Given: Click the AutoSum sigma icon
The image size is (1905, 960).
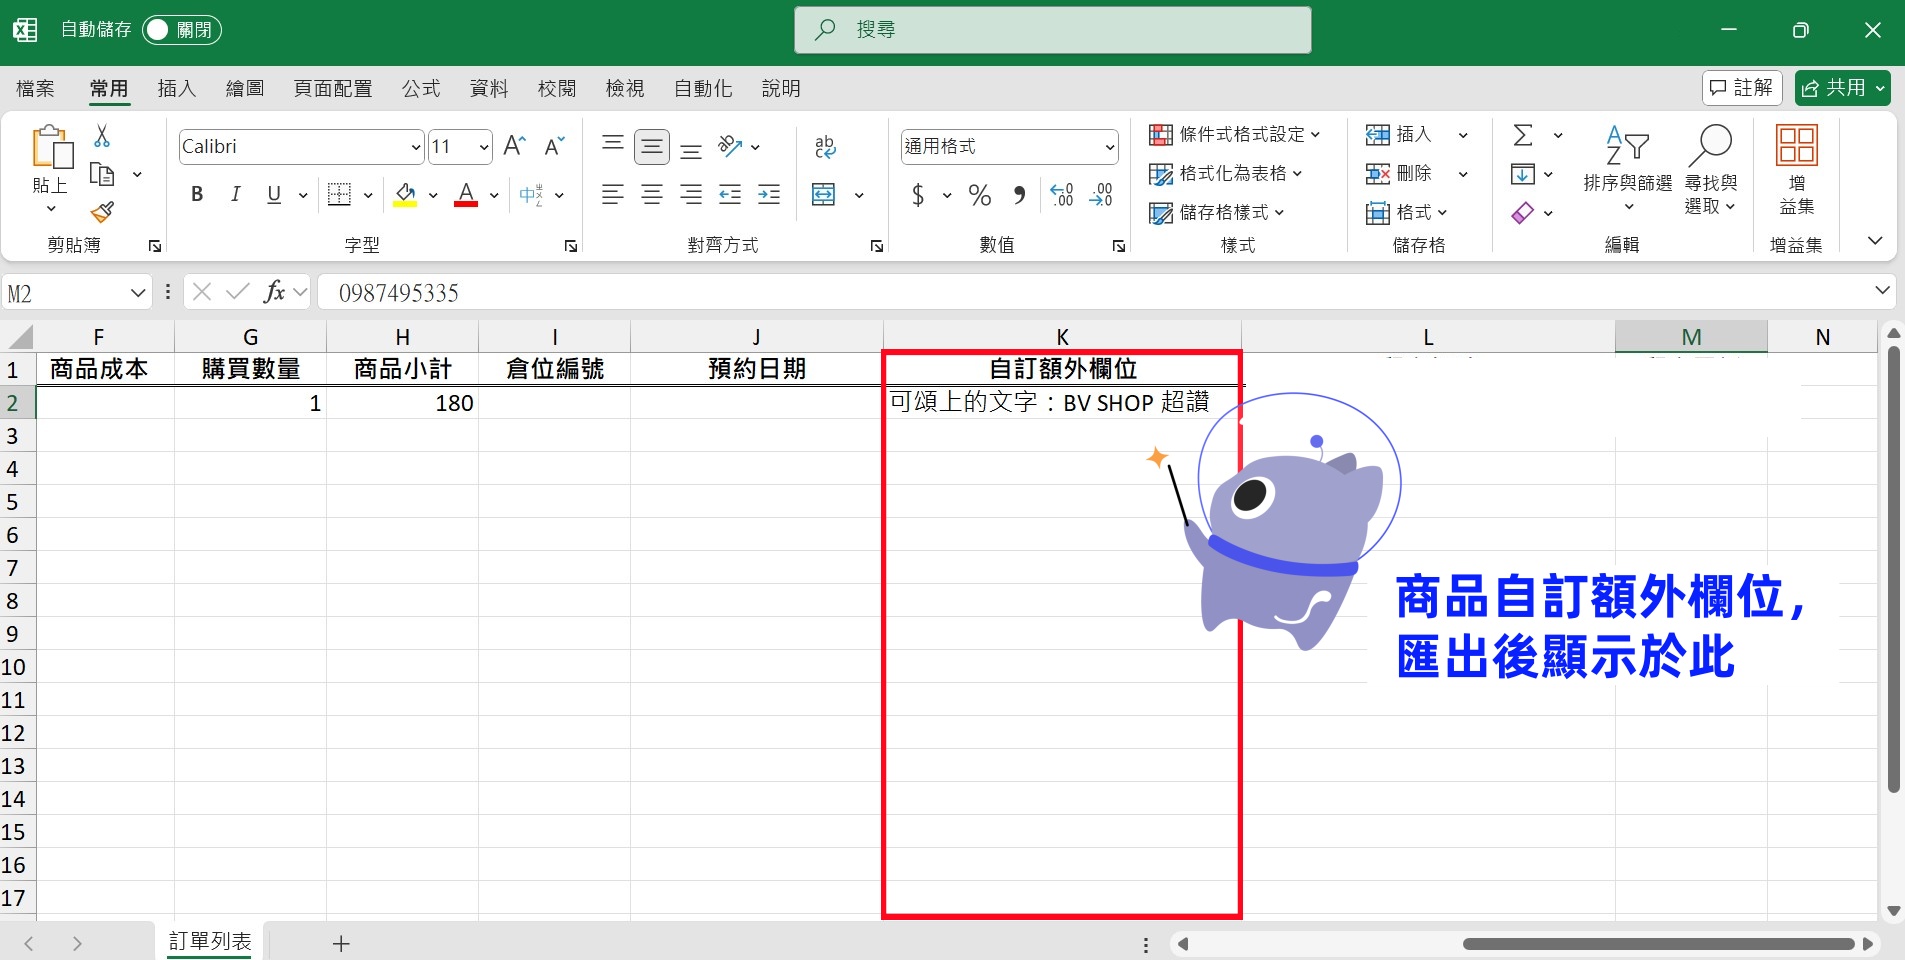Looking at the screenshot, I should [x=1523, y=135].
